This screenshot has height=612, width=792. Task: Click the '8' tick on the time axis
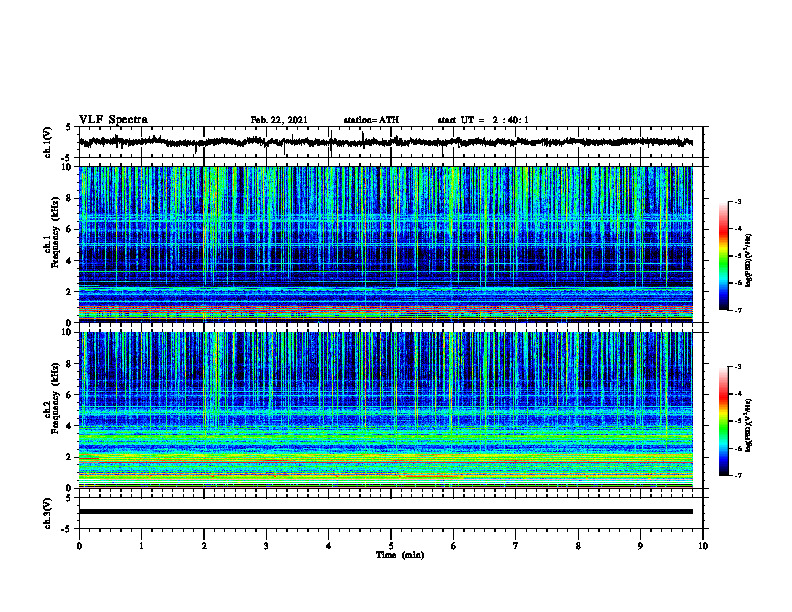578,546
